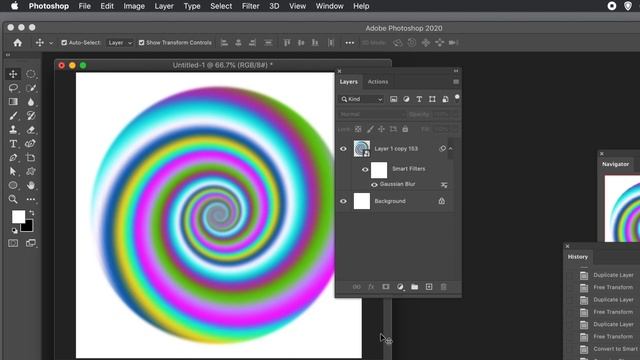Select the Gradient tool
Image resolution: width=640 pixels, height=360 pixels.
[13, 102]
